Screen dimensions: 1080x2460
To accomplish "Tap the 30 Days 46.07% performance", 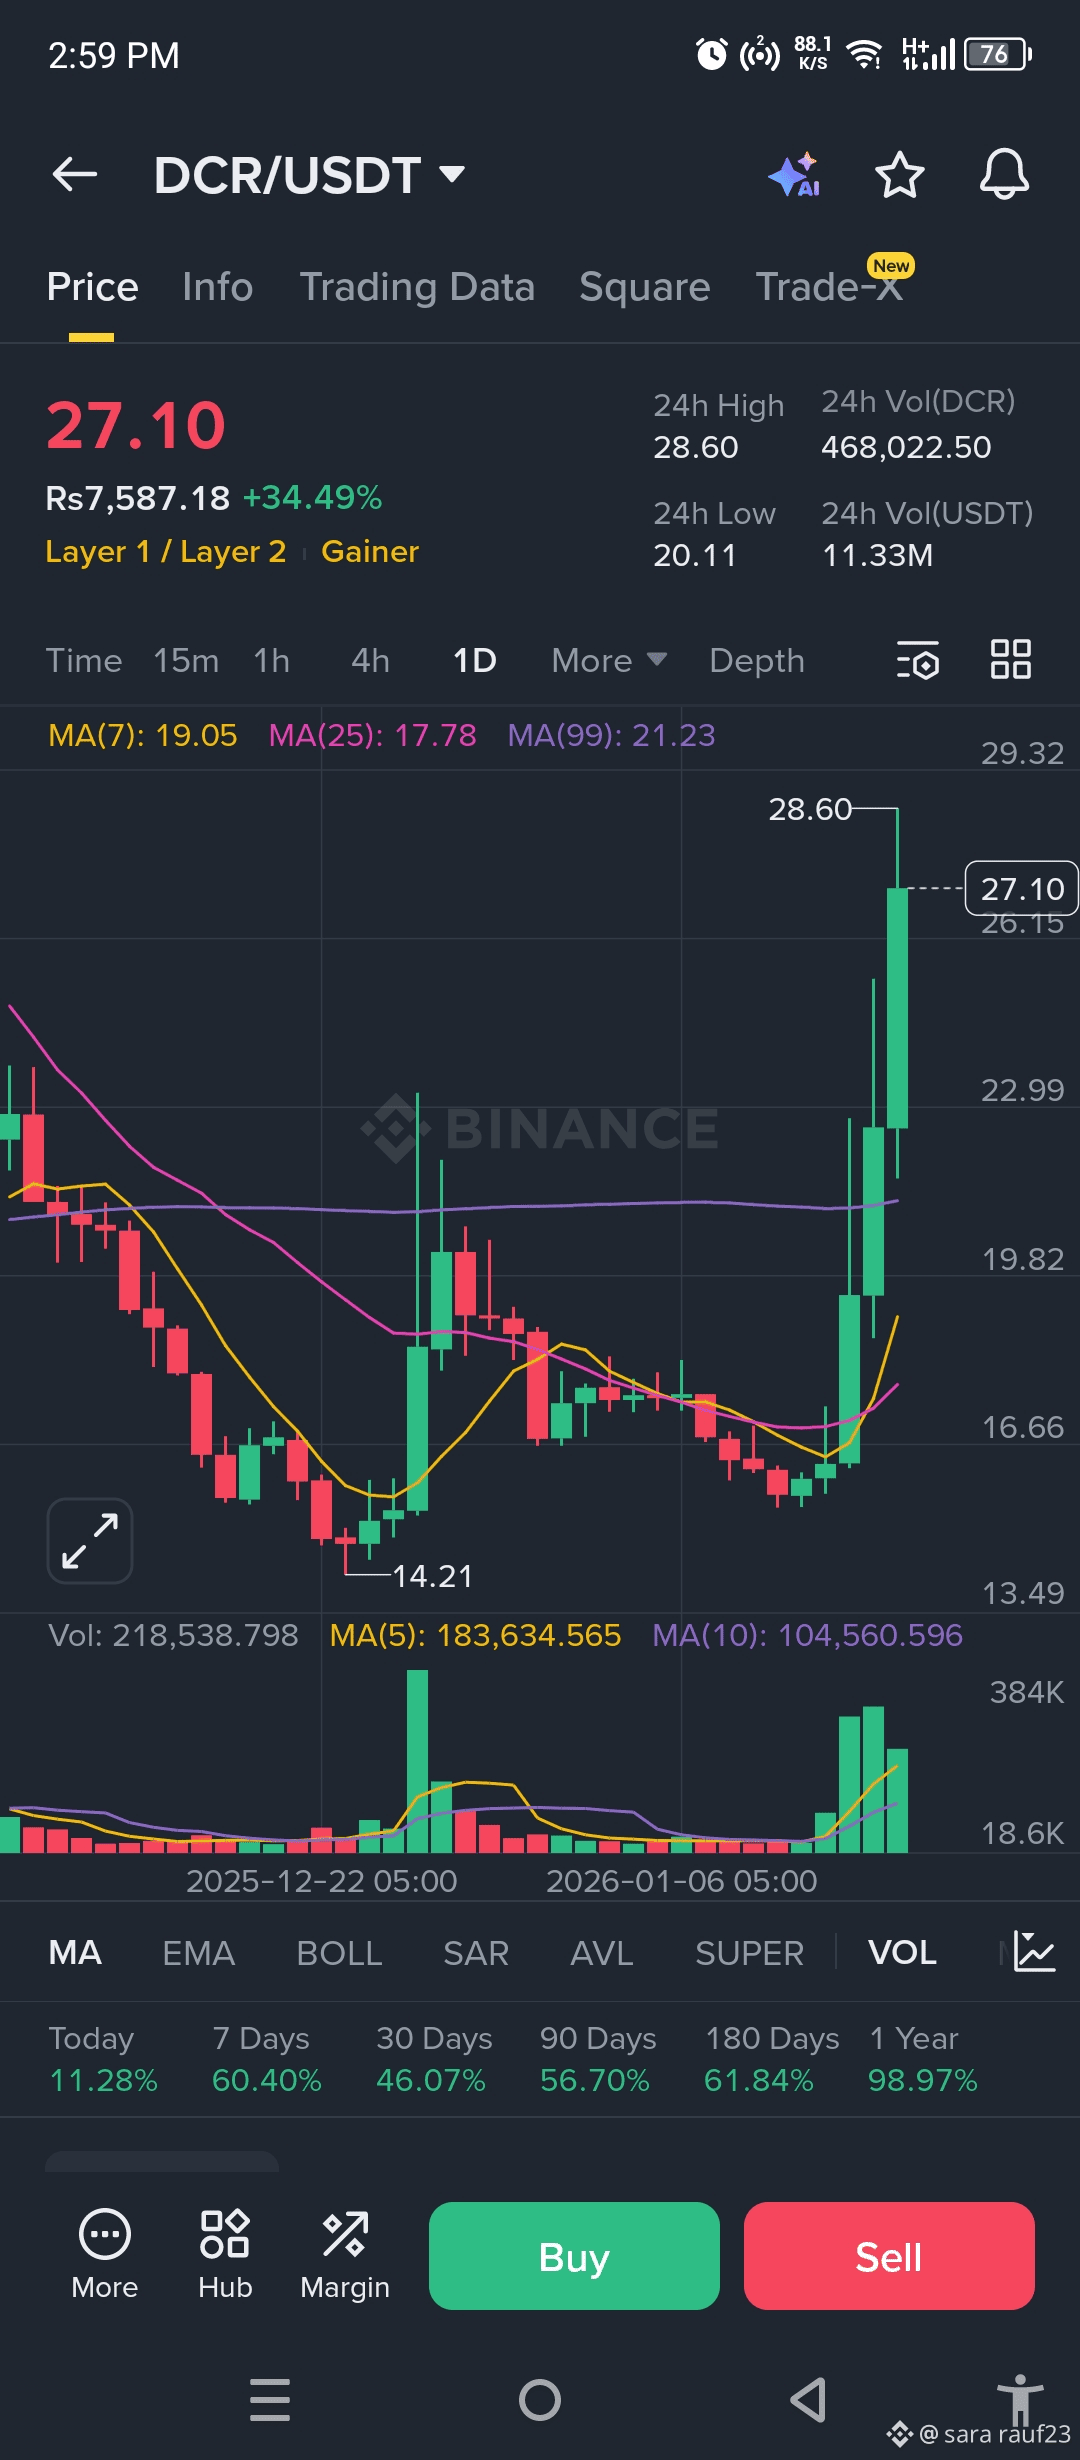I will click(x=433, y=2059).
